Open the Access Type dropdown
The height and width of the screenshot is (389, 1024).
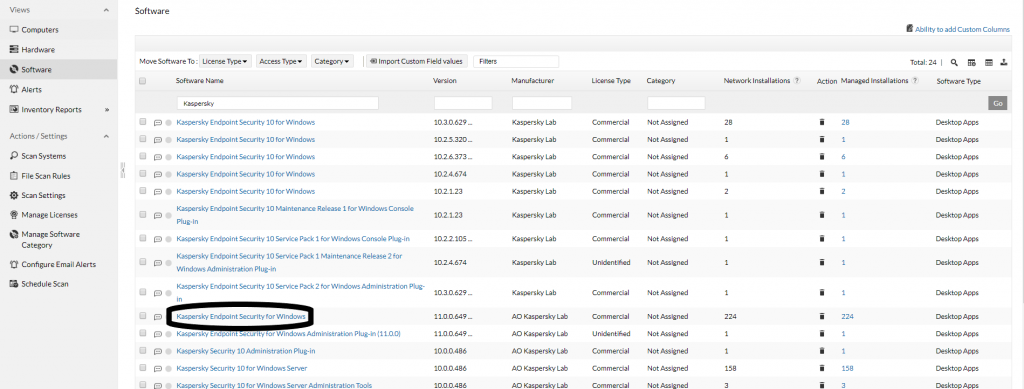click(x=281, y=61)
